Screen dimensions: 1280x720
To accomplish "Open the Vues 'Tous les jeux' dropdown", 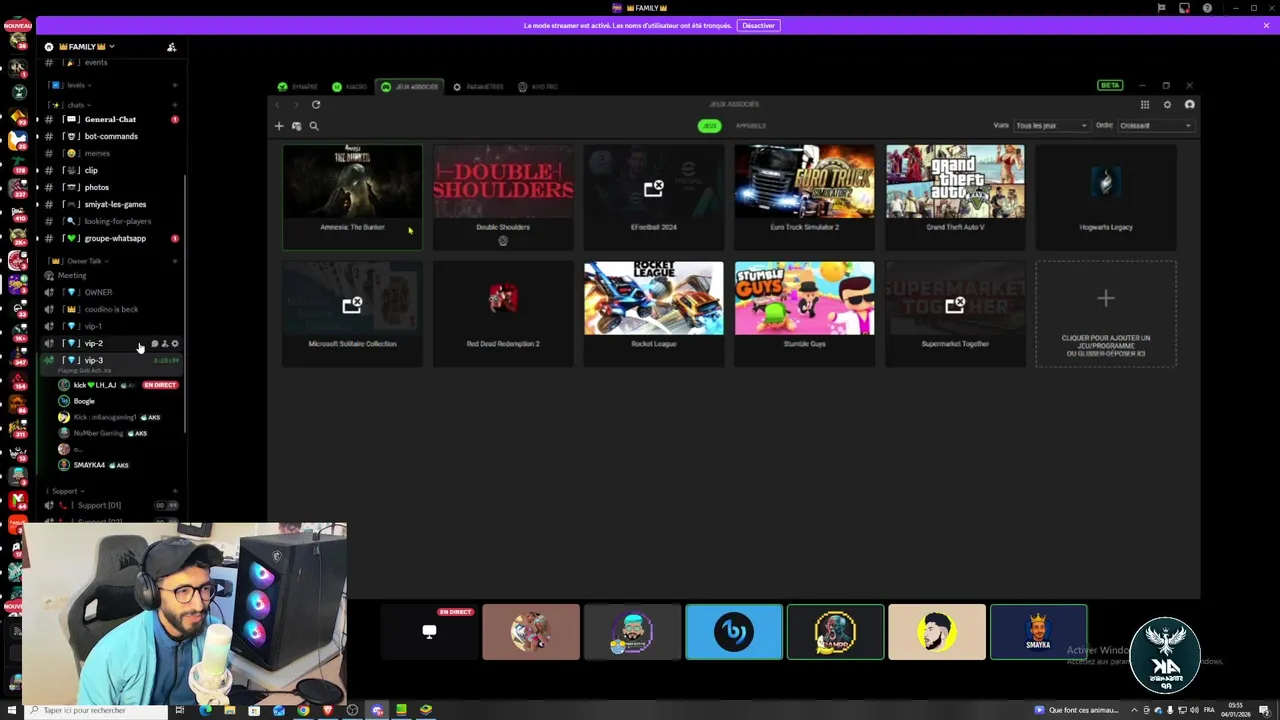I will tap(1051, 126).
